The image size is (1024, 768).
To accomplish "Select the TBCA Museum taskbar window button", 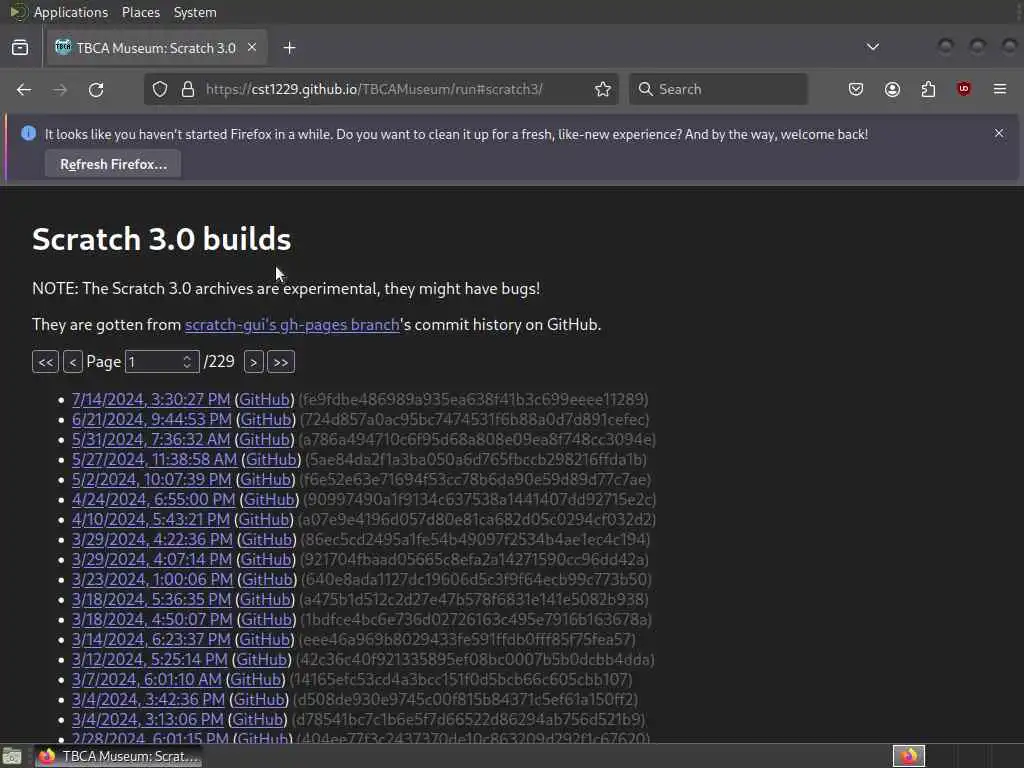I will click(x=118, y=756).
